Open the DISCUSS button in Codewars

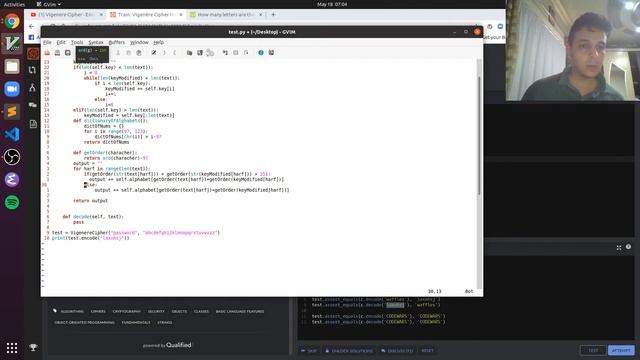(x=397, y=351)
